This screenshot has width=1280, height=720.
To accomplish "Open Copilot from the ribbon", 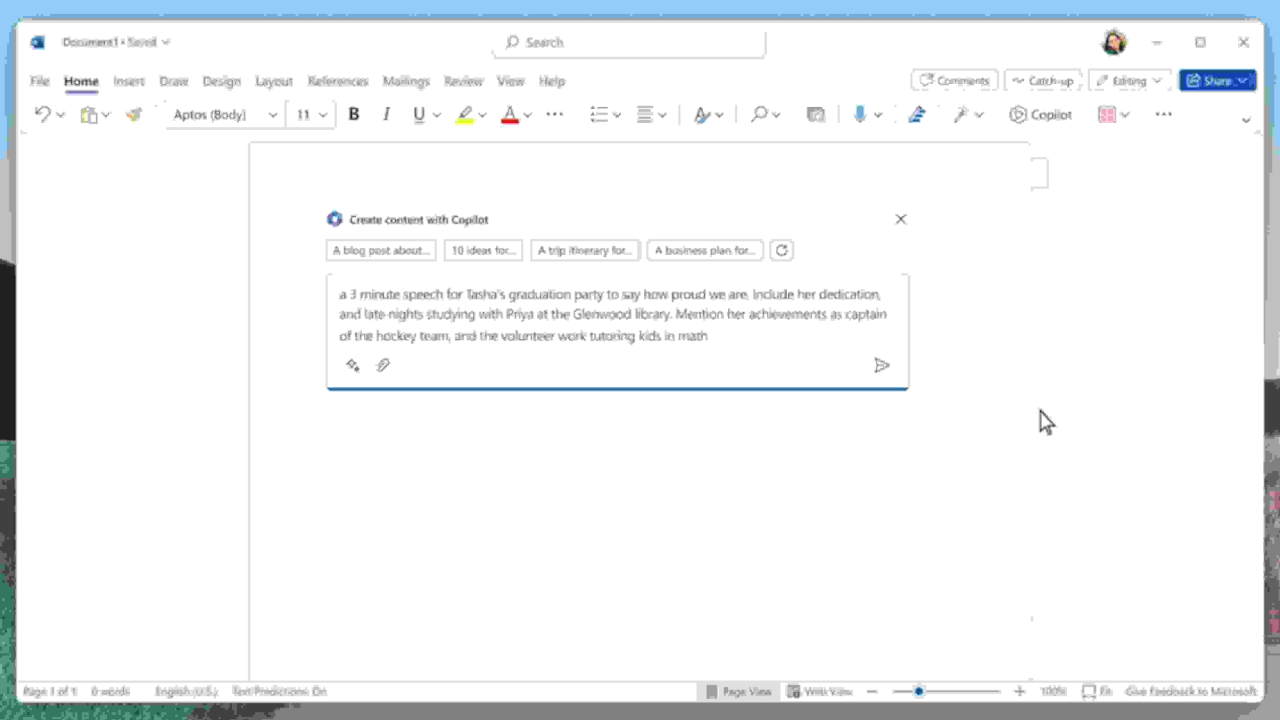I will click(x=1040, y=114).
